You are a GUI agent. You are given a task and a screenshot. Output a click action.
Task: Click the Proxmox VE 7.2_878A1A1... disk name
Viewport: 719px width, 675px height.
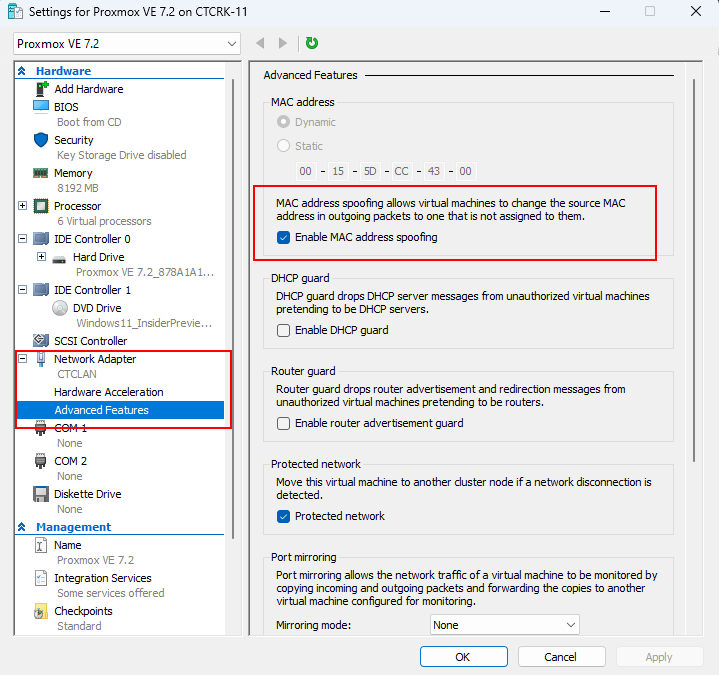[x=145, y=272]
